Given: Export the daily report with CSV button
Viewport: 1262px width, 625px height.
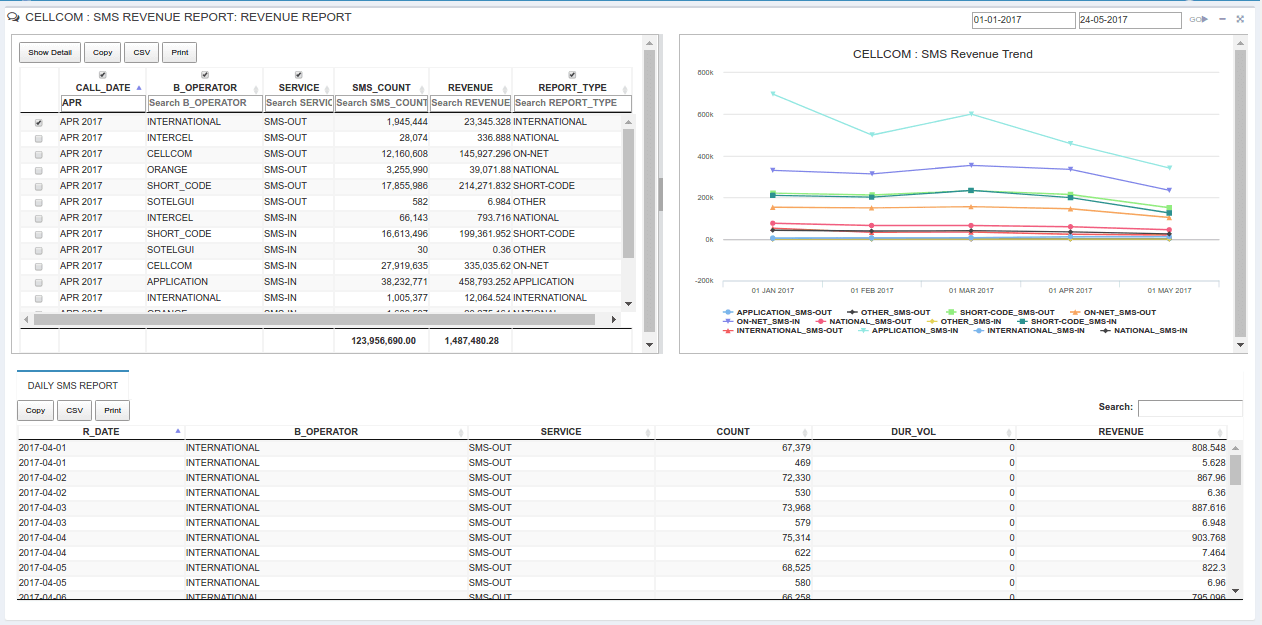Looking at the screenshot, I should click(74, 410).
